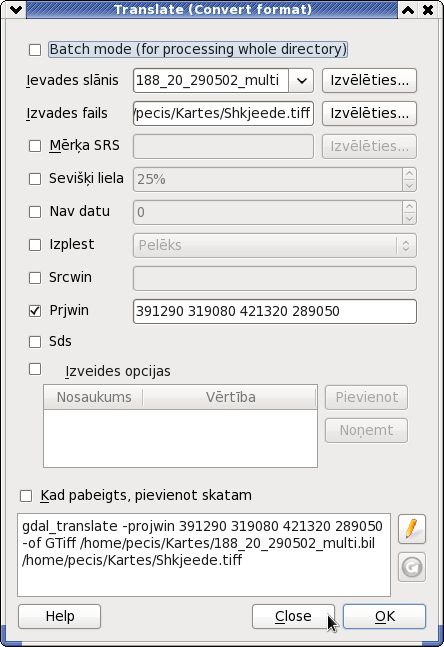Screen dimensions: 444x647
Task: Click into the Prjwin coordinates field
Action: click(x=275, y=311)
